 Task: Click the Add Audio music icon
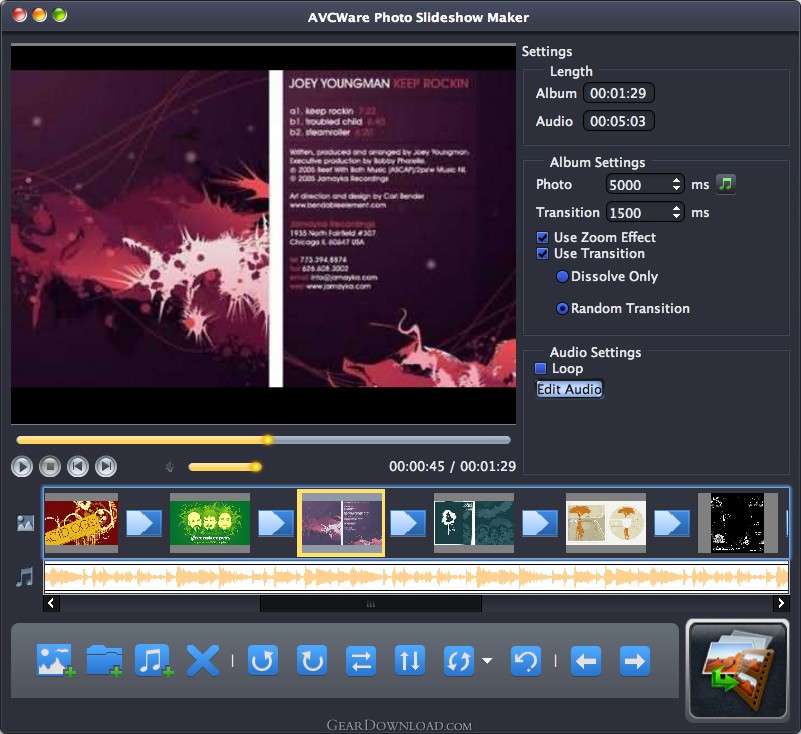pyautogui.click(x=153, y=660)
